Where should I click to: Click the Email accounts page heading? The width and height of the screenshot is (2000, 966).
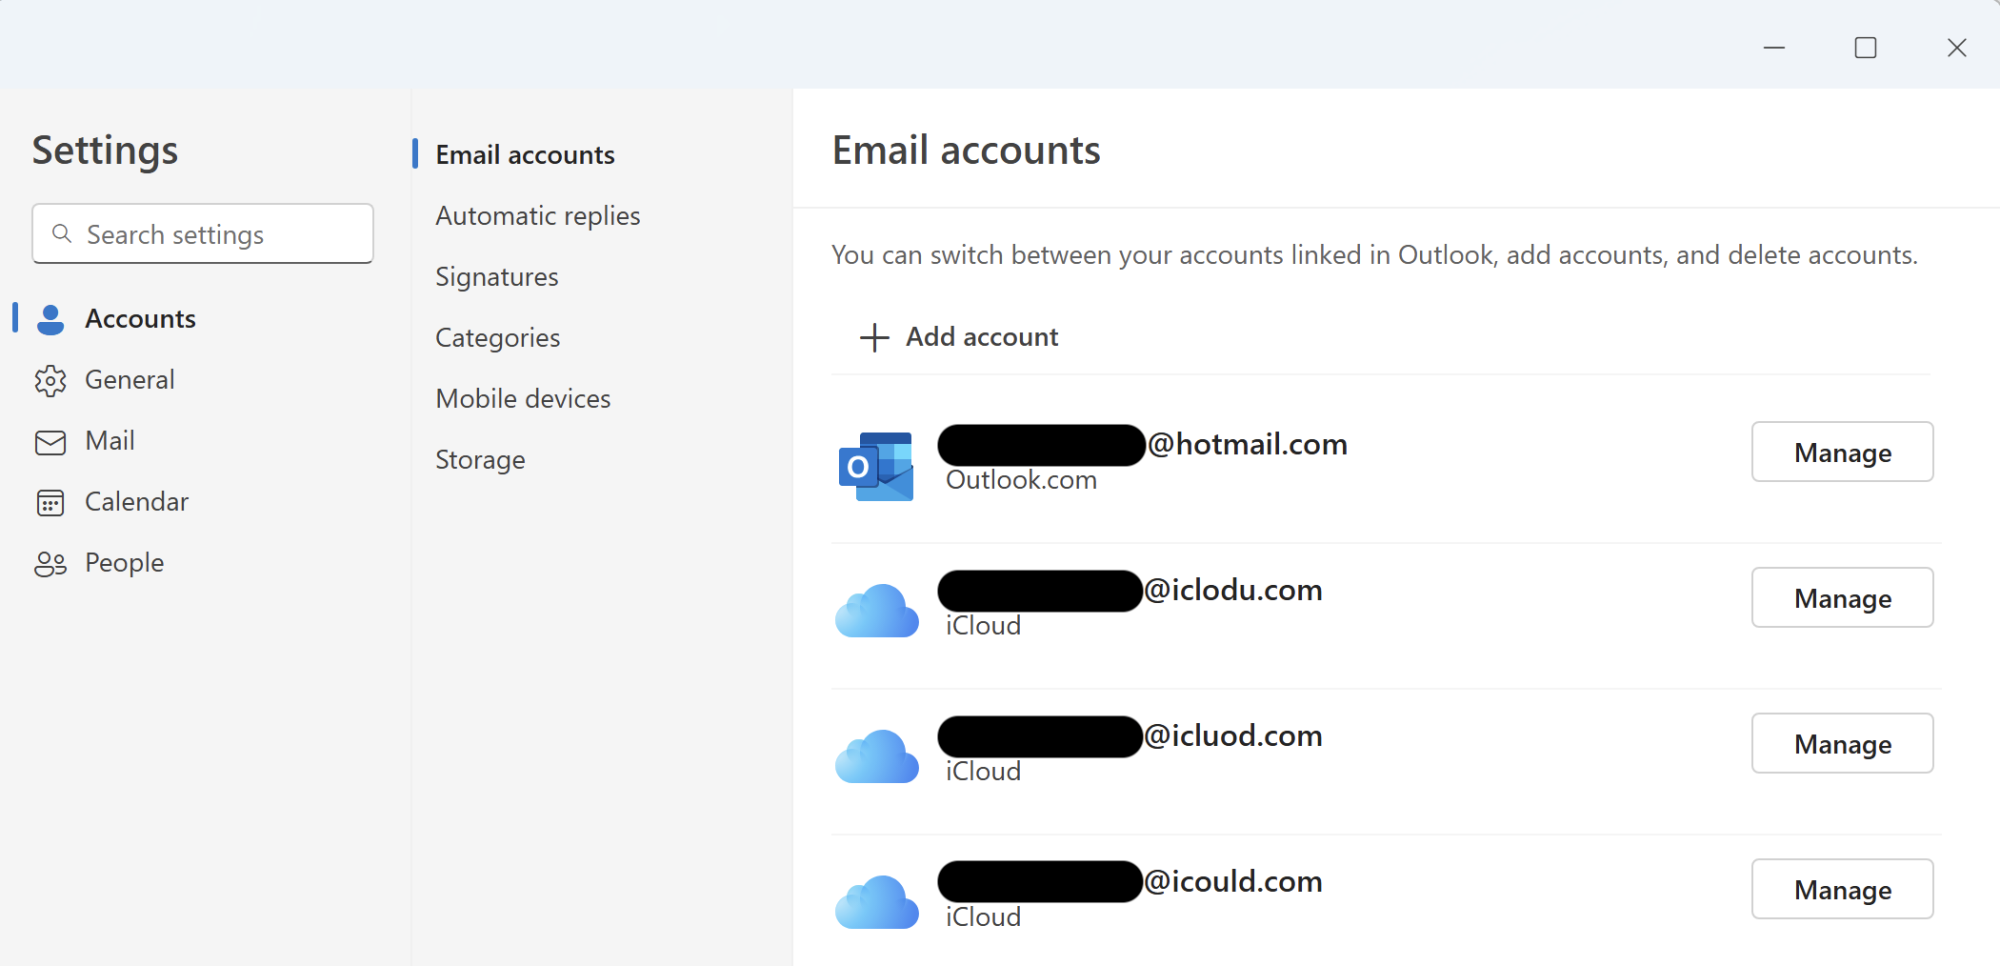[966, 151]
